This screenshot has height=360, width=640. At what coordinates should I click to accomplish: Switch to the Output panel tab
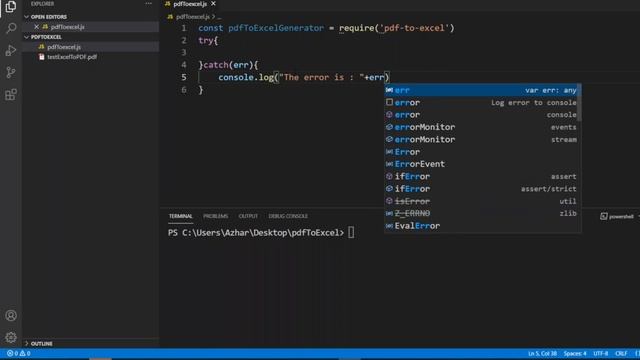(x=248, y=216)
